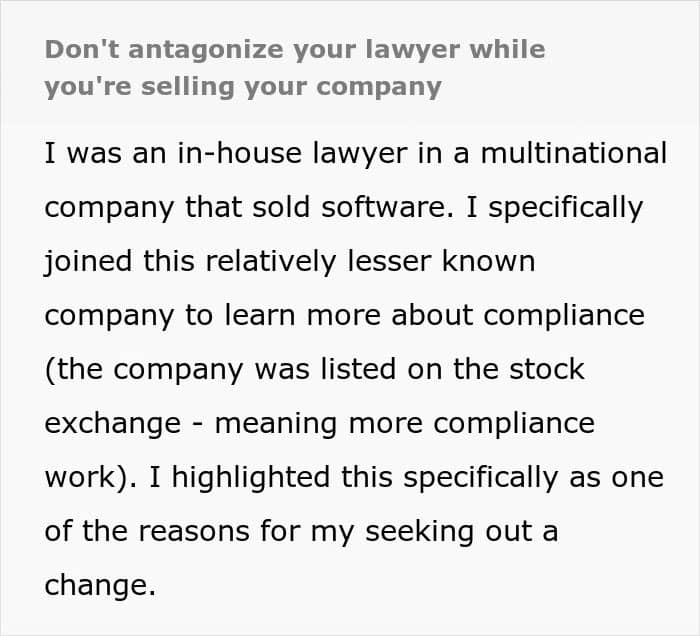Click the word "highlighted" in the paragraph
The width and height of the screenshot is (700, 636).
click(x=251, y=478)
